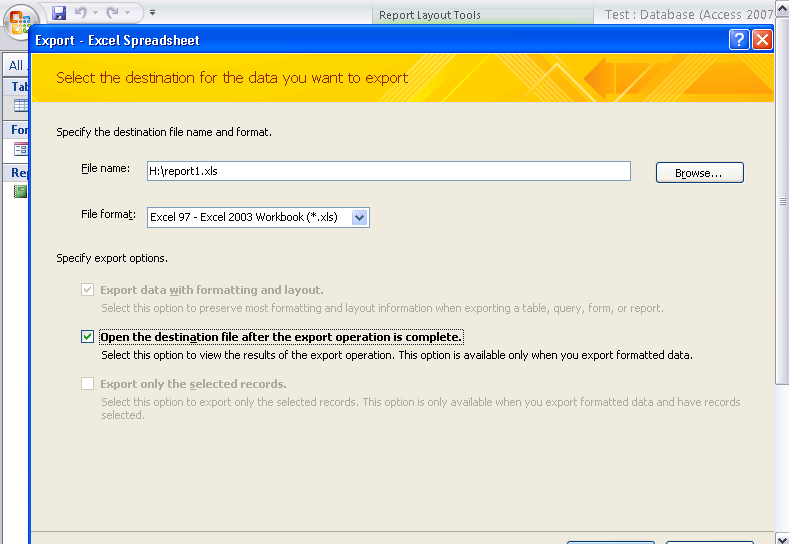This screenshot has height=544, width=789.
Task: Save using the floppy disk icon
Action: [59, 13]
